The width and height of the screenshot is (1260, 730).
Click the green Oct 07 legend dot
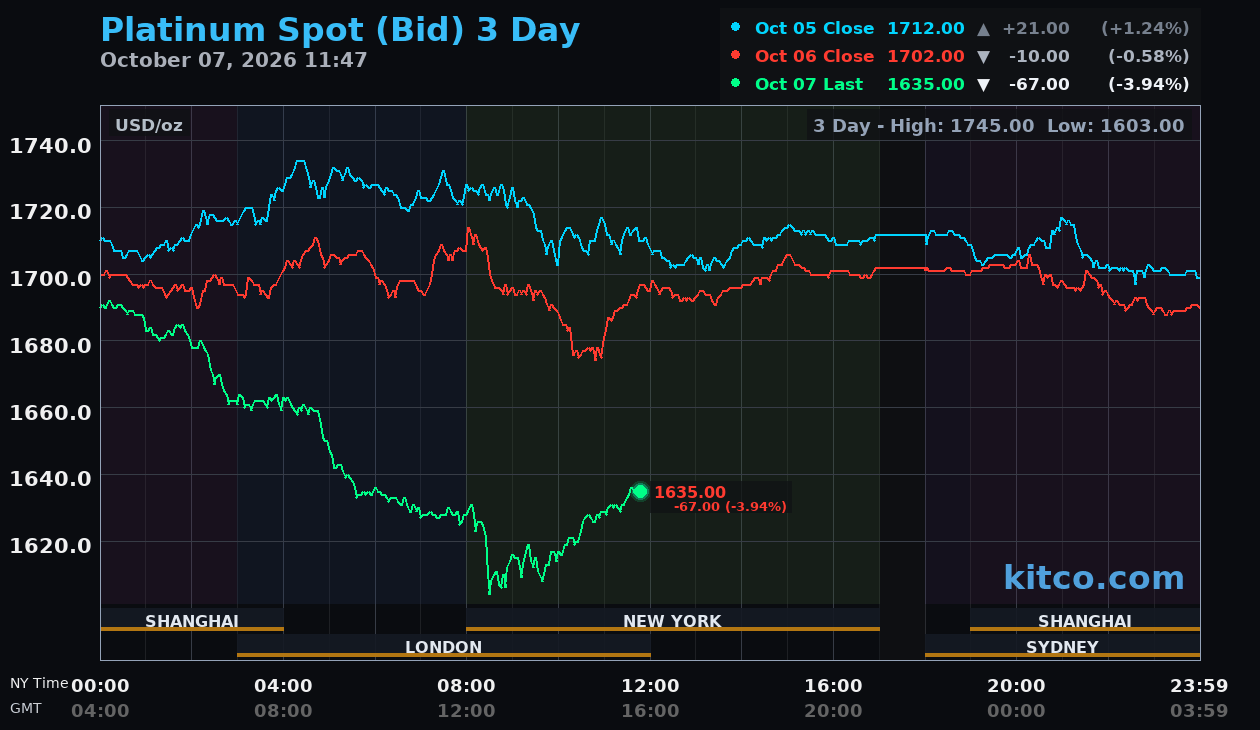(x=736, y=84)
